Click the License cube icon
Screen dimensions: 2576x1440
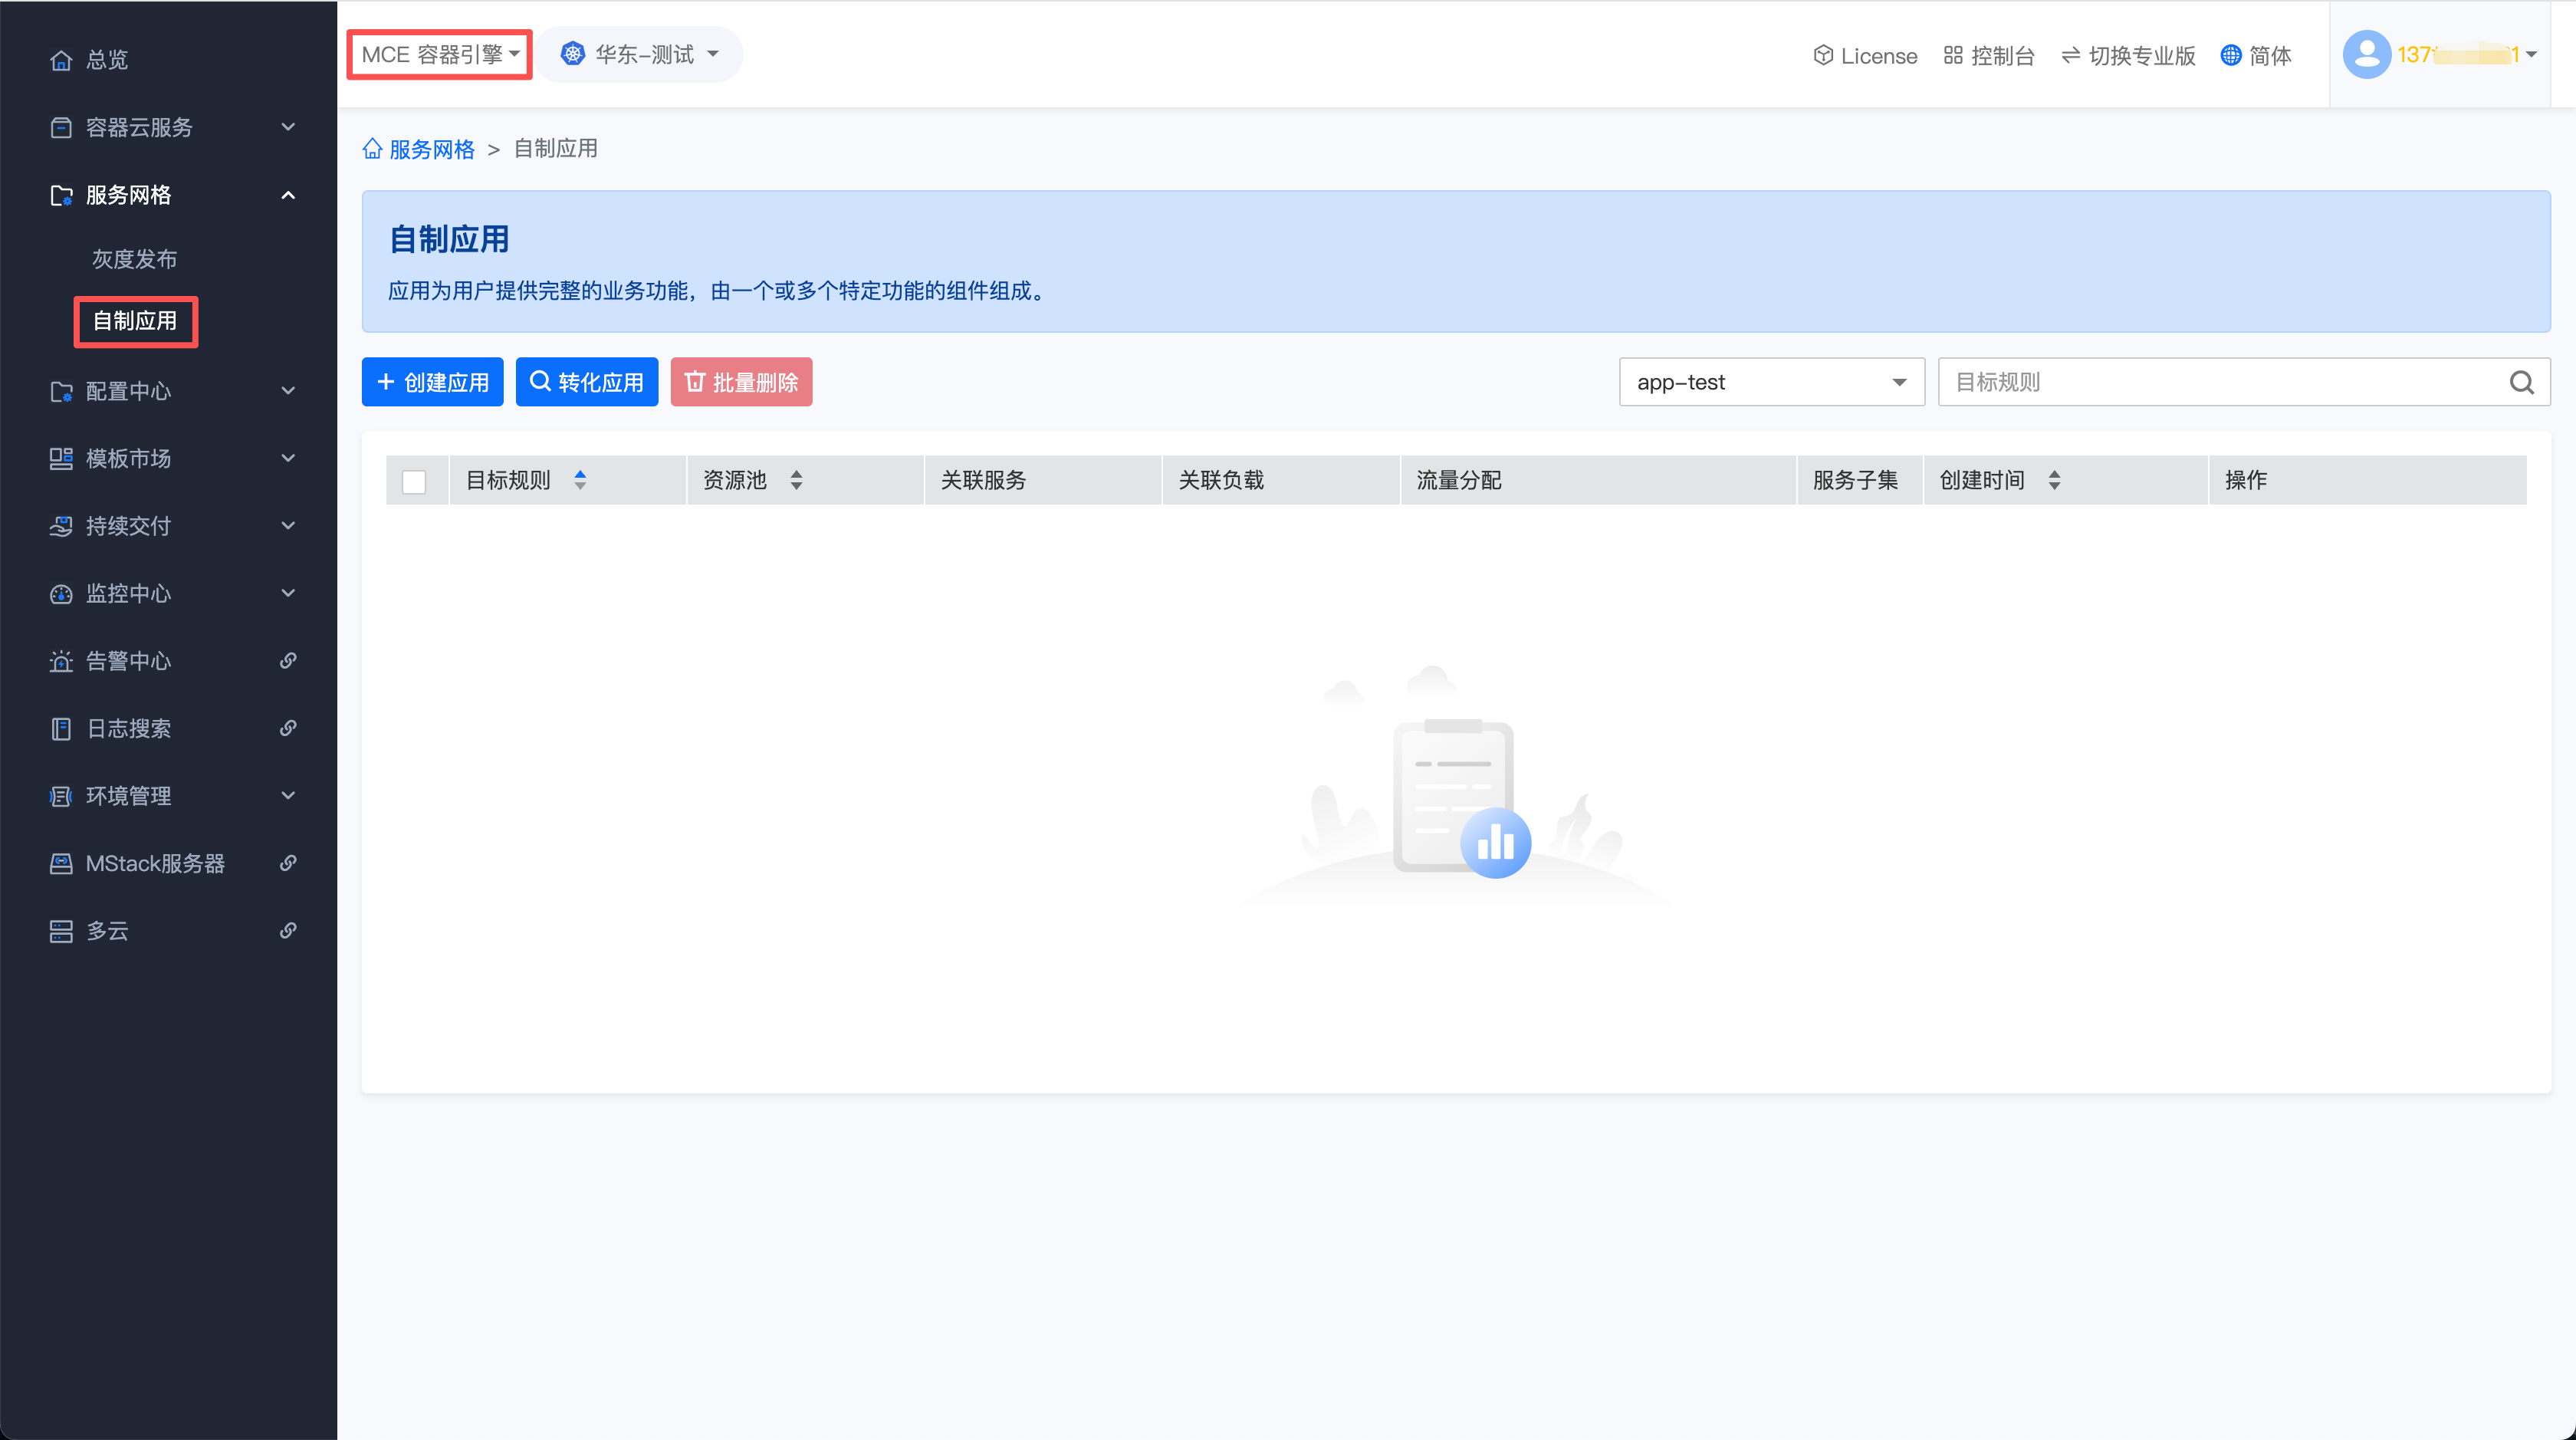click(1823, 56)
